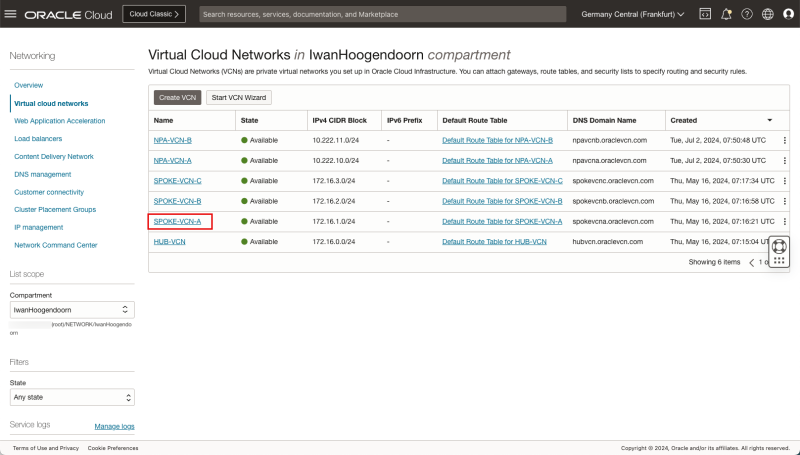800x455 pixels.
Task: Open actions menu for SPOKE-VCN-C row
Action: [784, 181]
